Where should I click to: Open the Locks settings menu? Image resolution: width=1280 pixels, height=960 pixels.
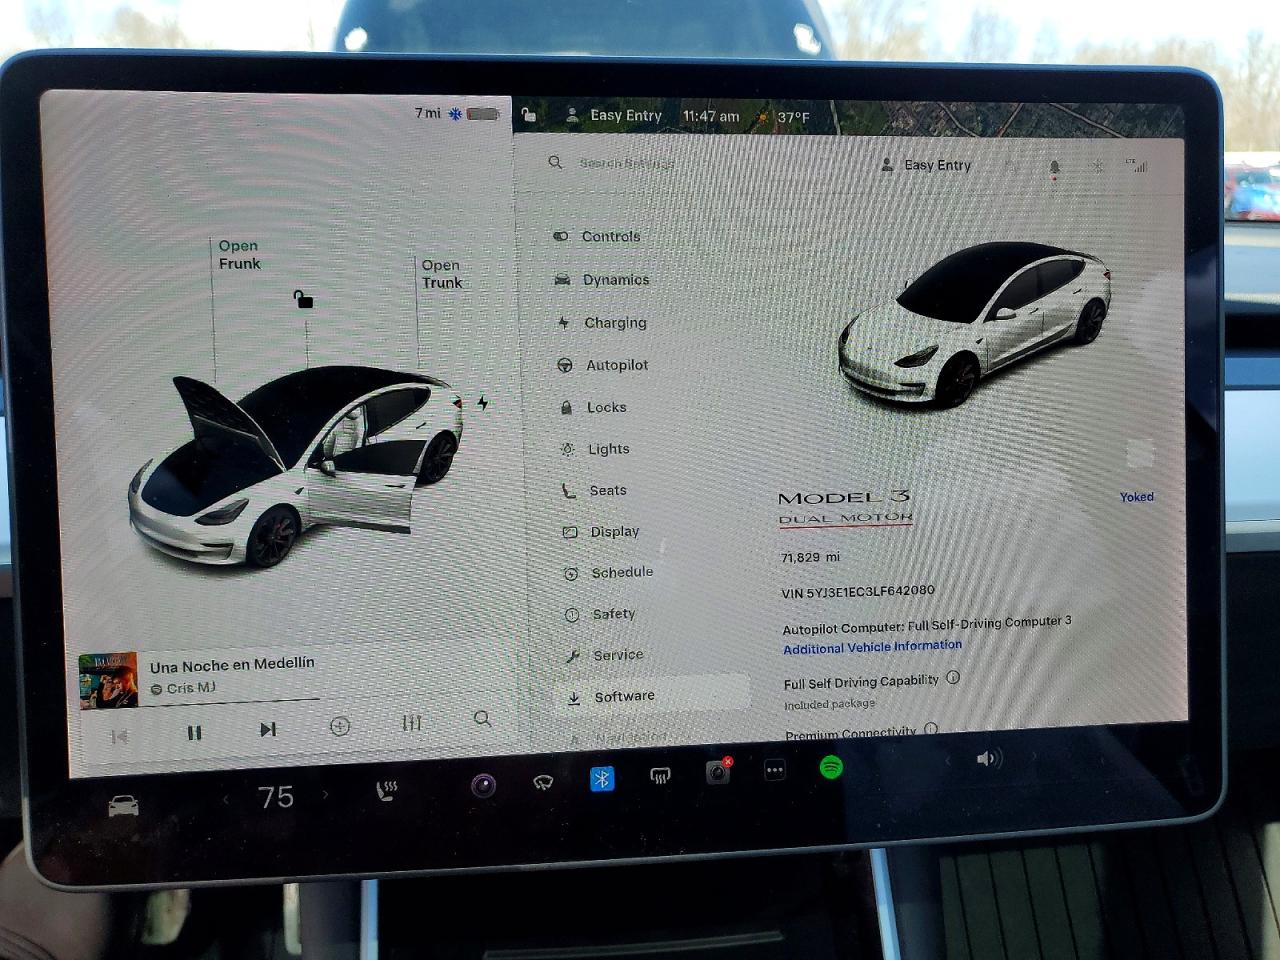[x=593, y=407]
